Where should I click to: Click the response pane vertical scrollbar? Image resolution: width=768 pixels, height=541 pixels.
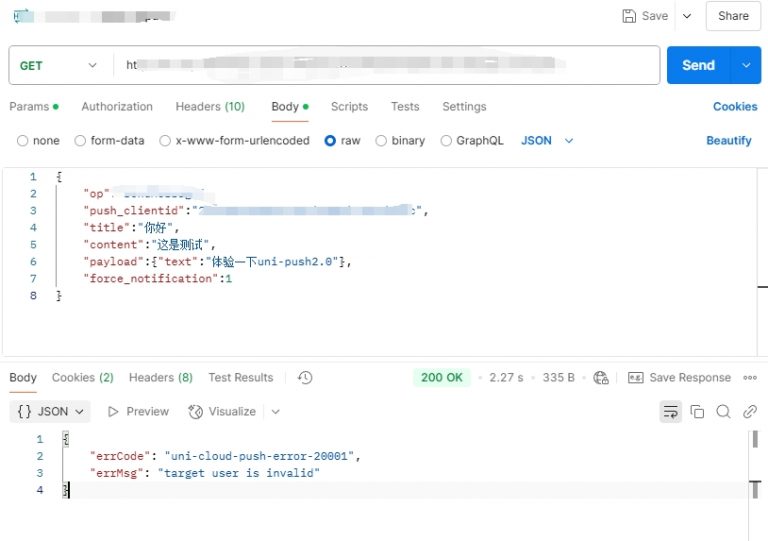pos(754,440)
